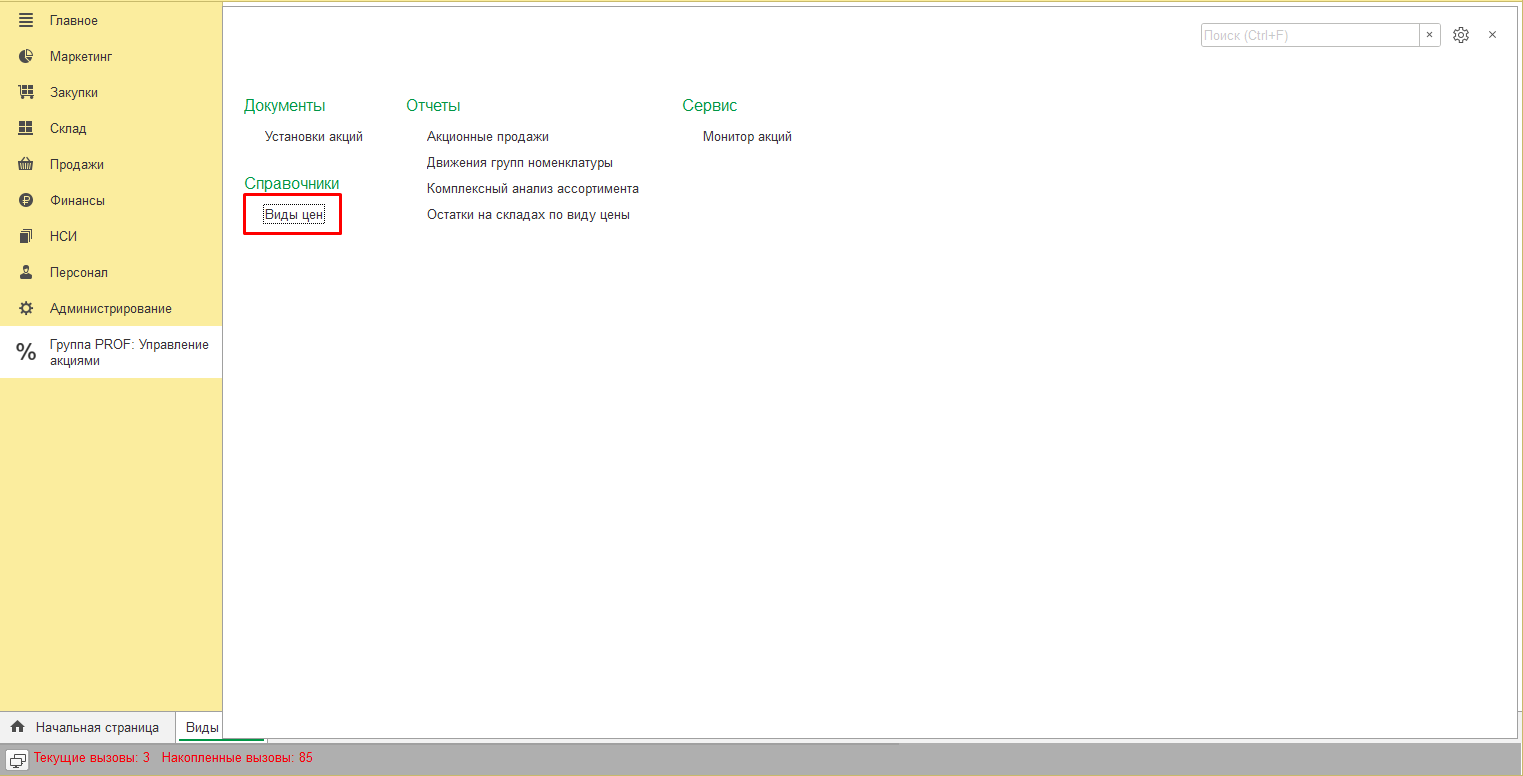Click the Поиск (Ctrl+F) search field
Screen dimensions: 1523x776
(1309, 35)
